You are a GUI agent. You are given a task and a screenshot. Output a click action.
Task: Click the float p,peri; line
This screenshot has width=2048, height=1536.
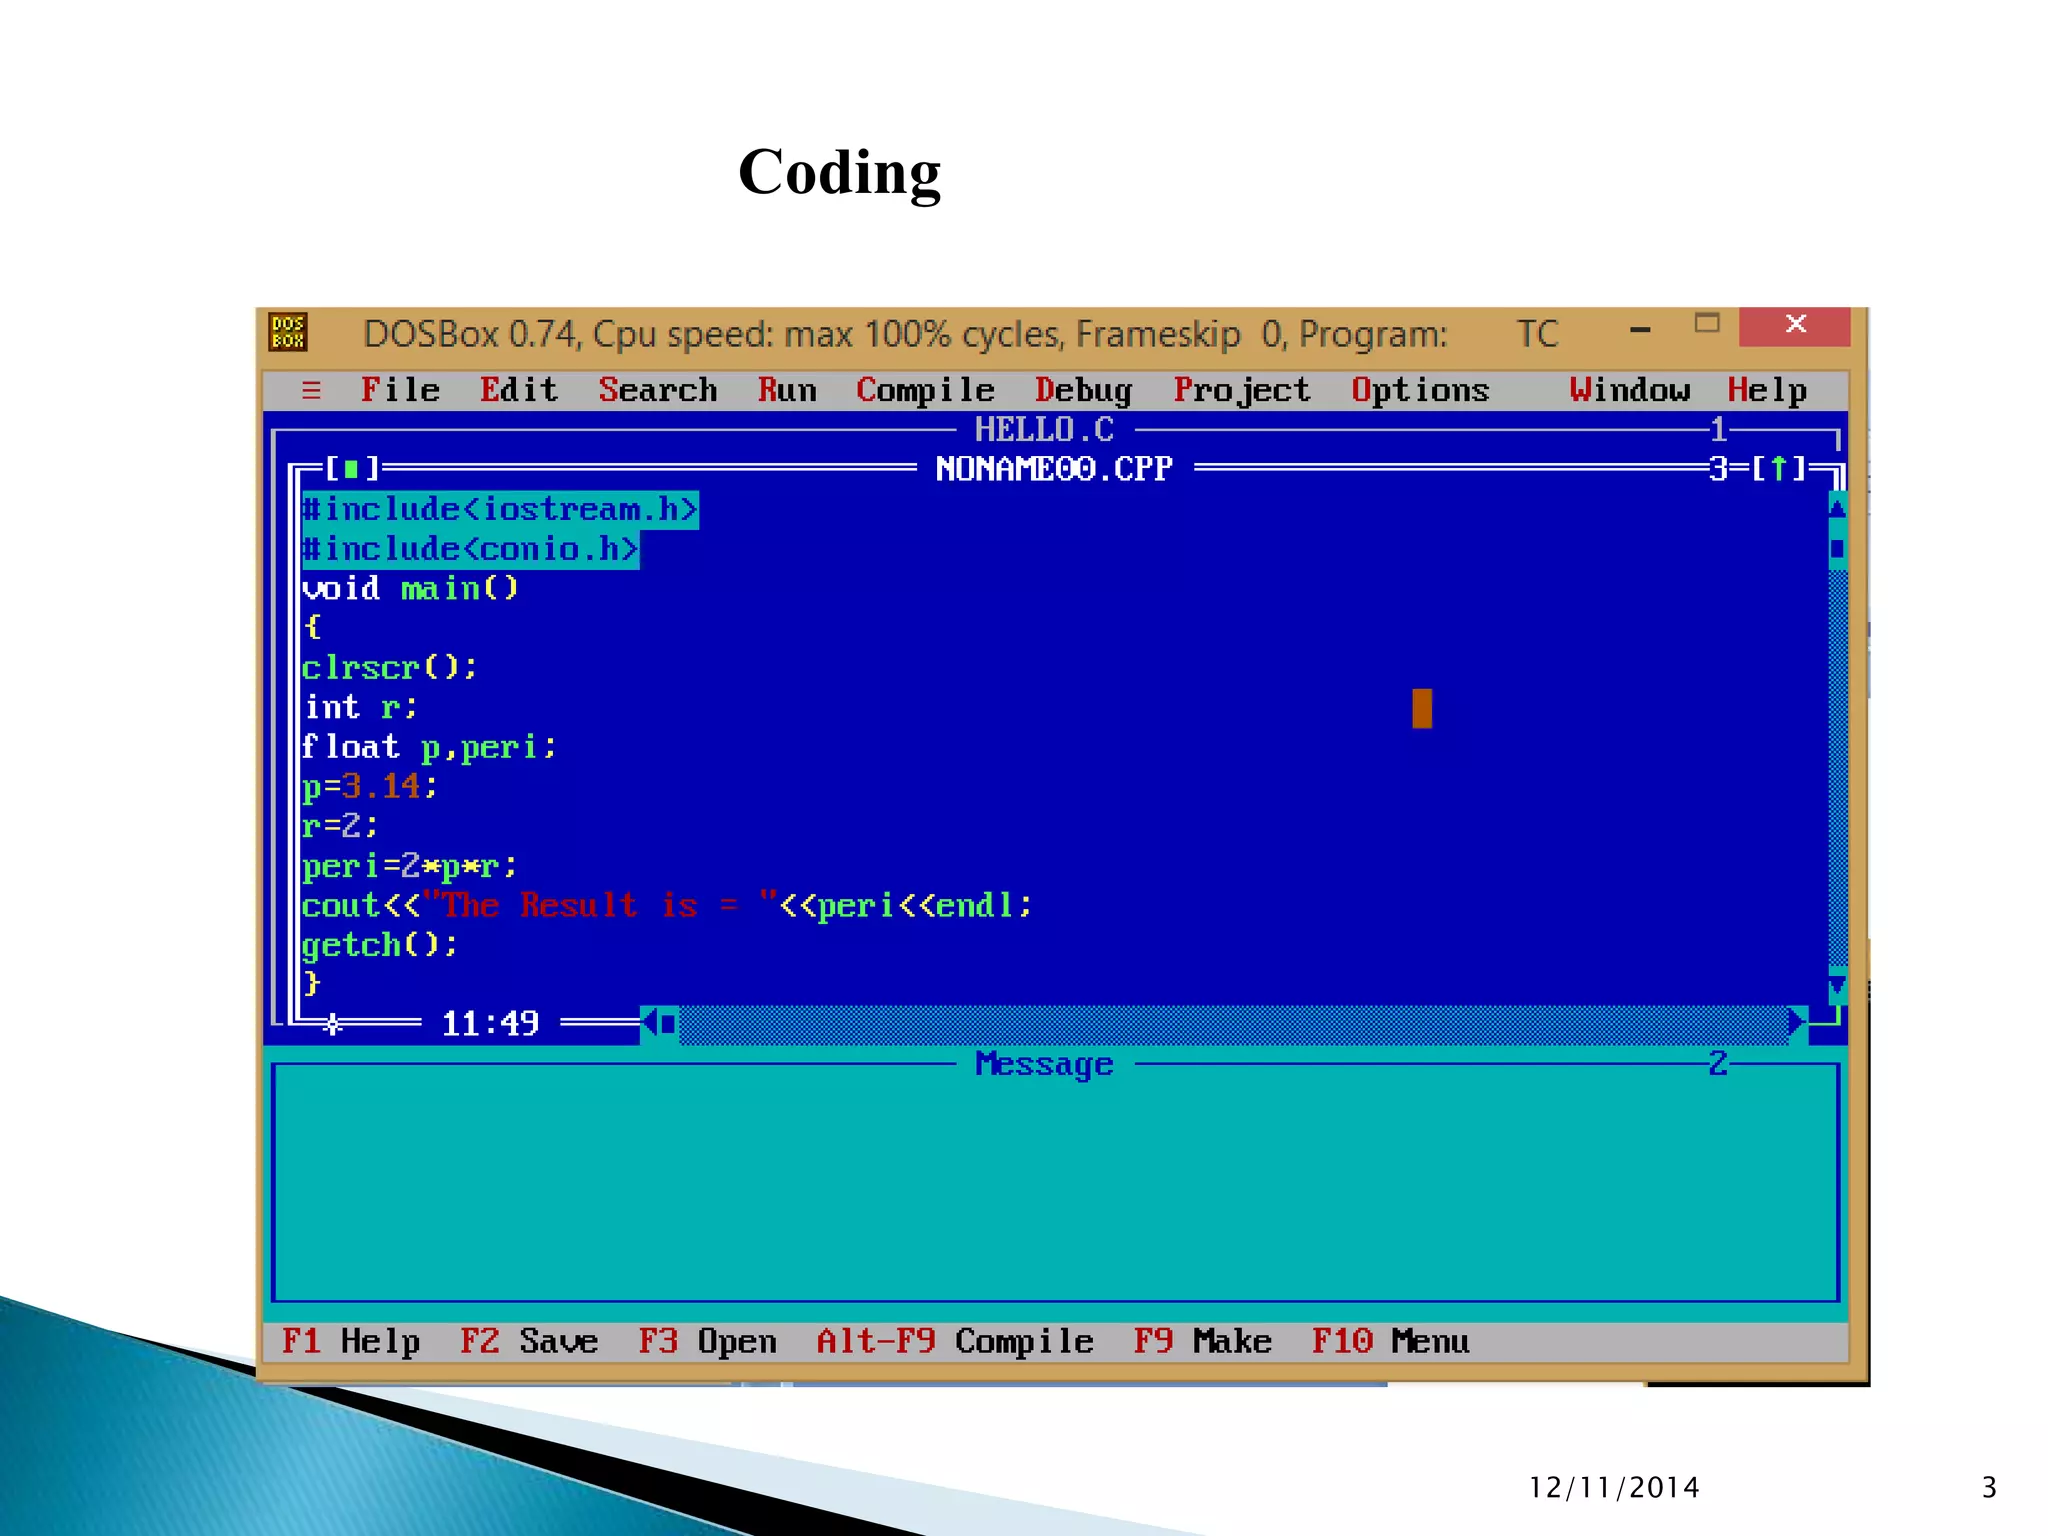pos(430,747)
